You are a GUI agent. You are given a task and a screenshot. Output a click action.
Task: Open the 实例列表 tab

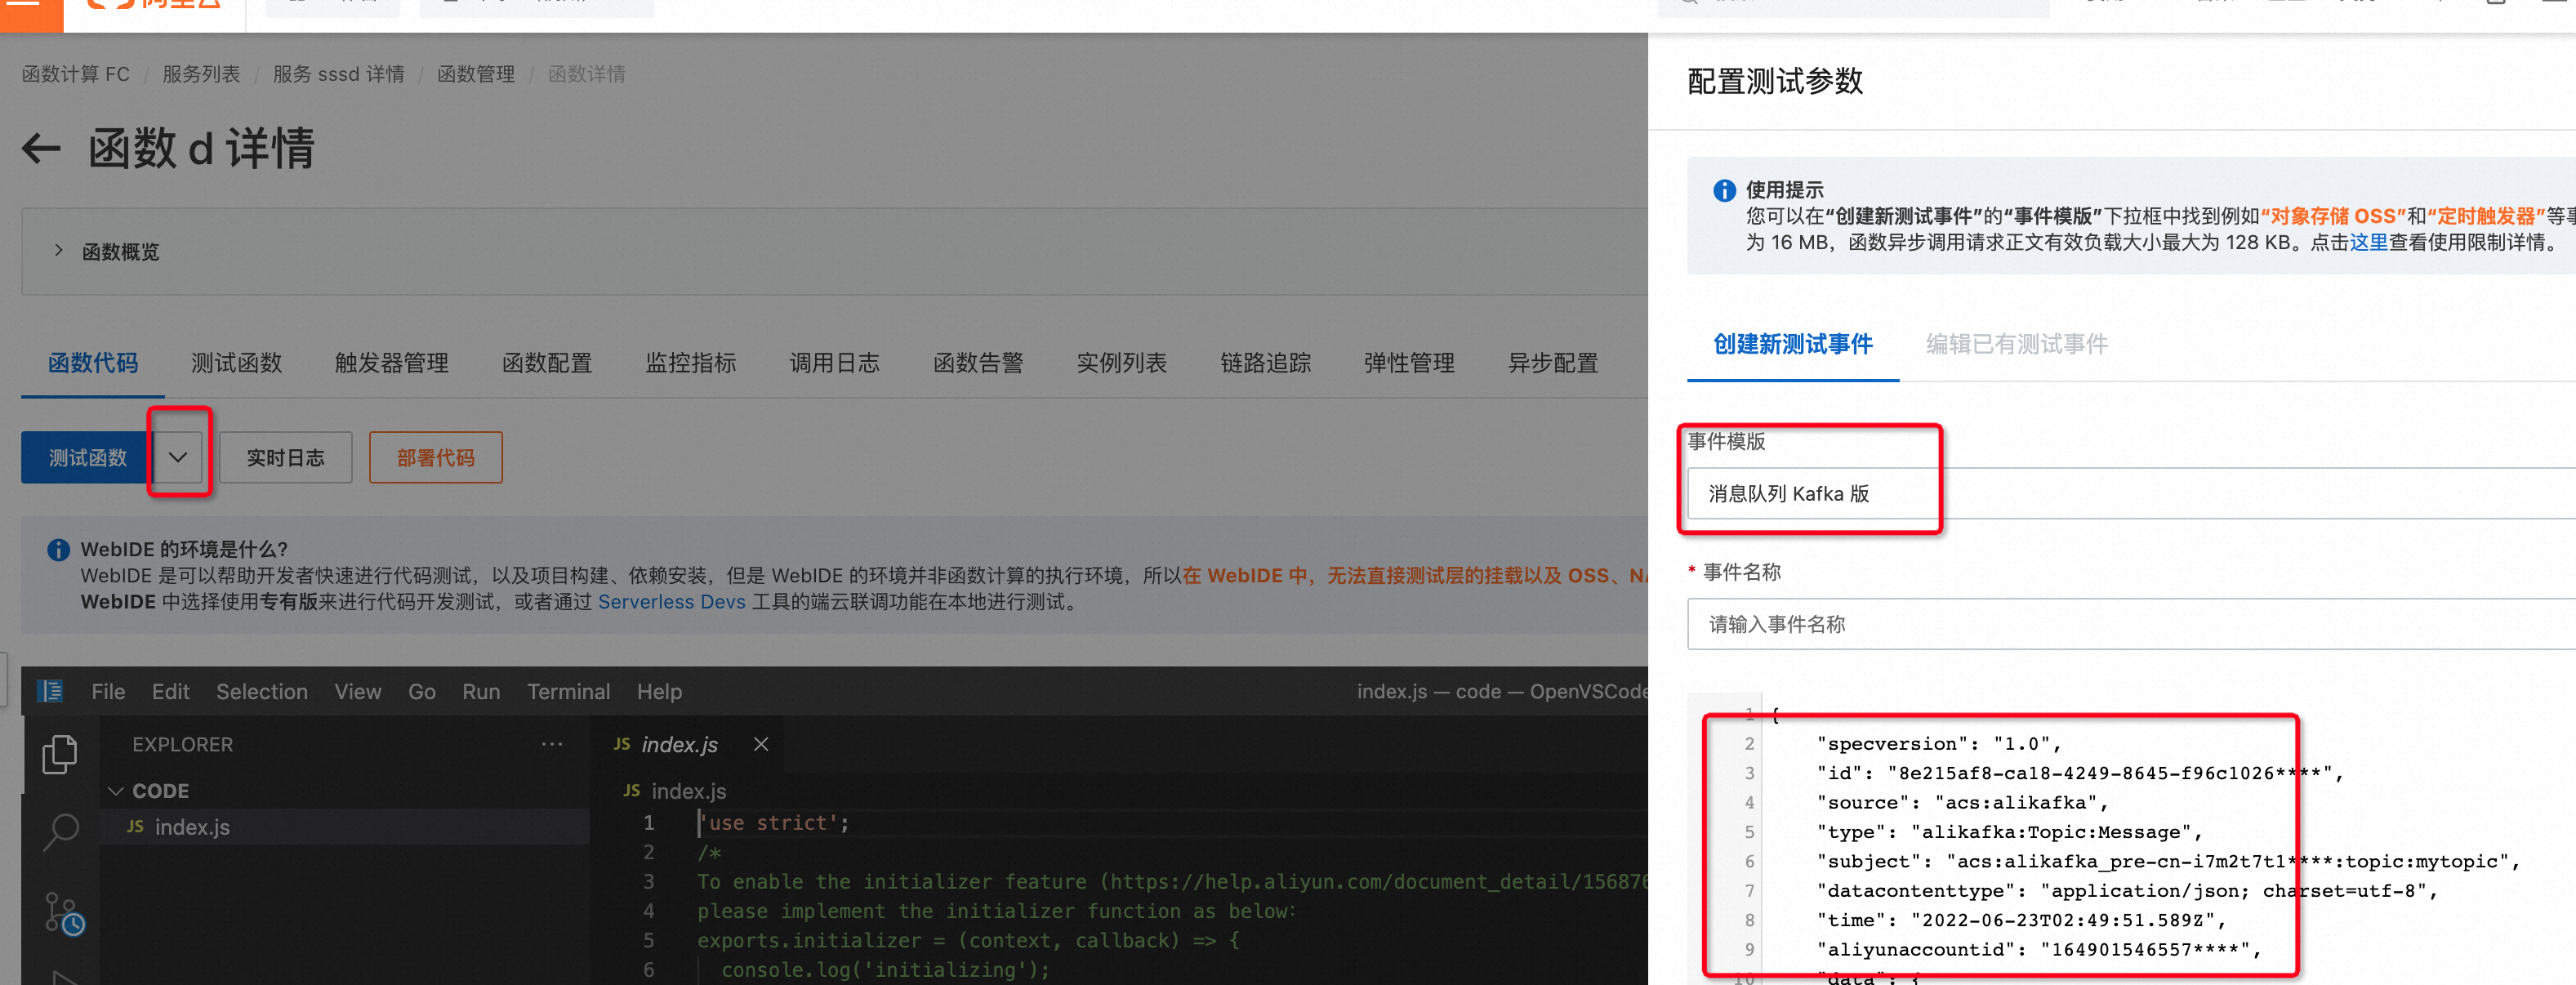(x=1121, y=363)
